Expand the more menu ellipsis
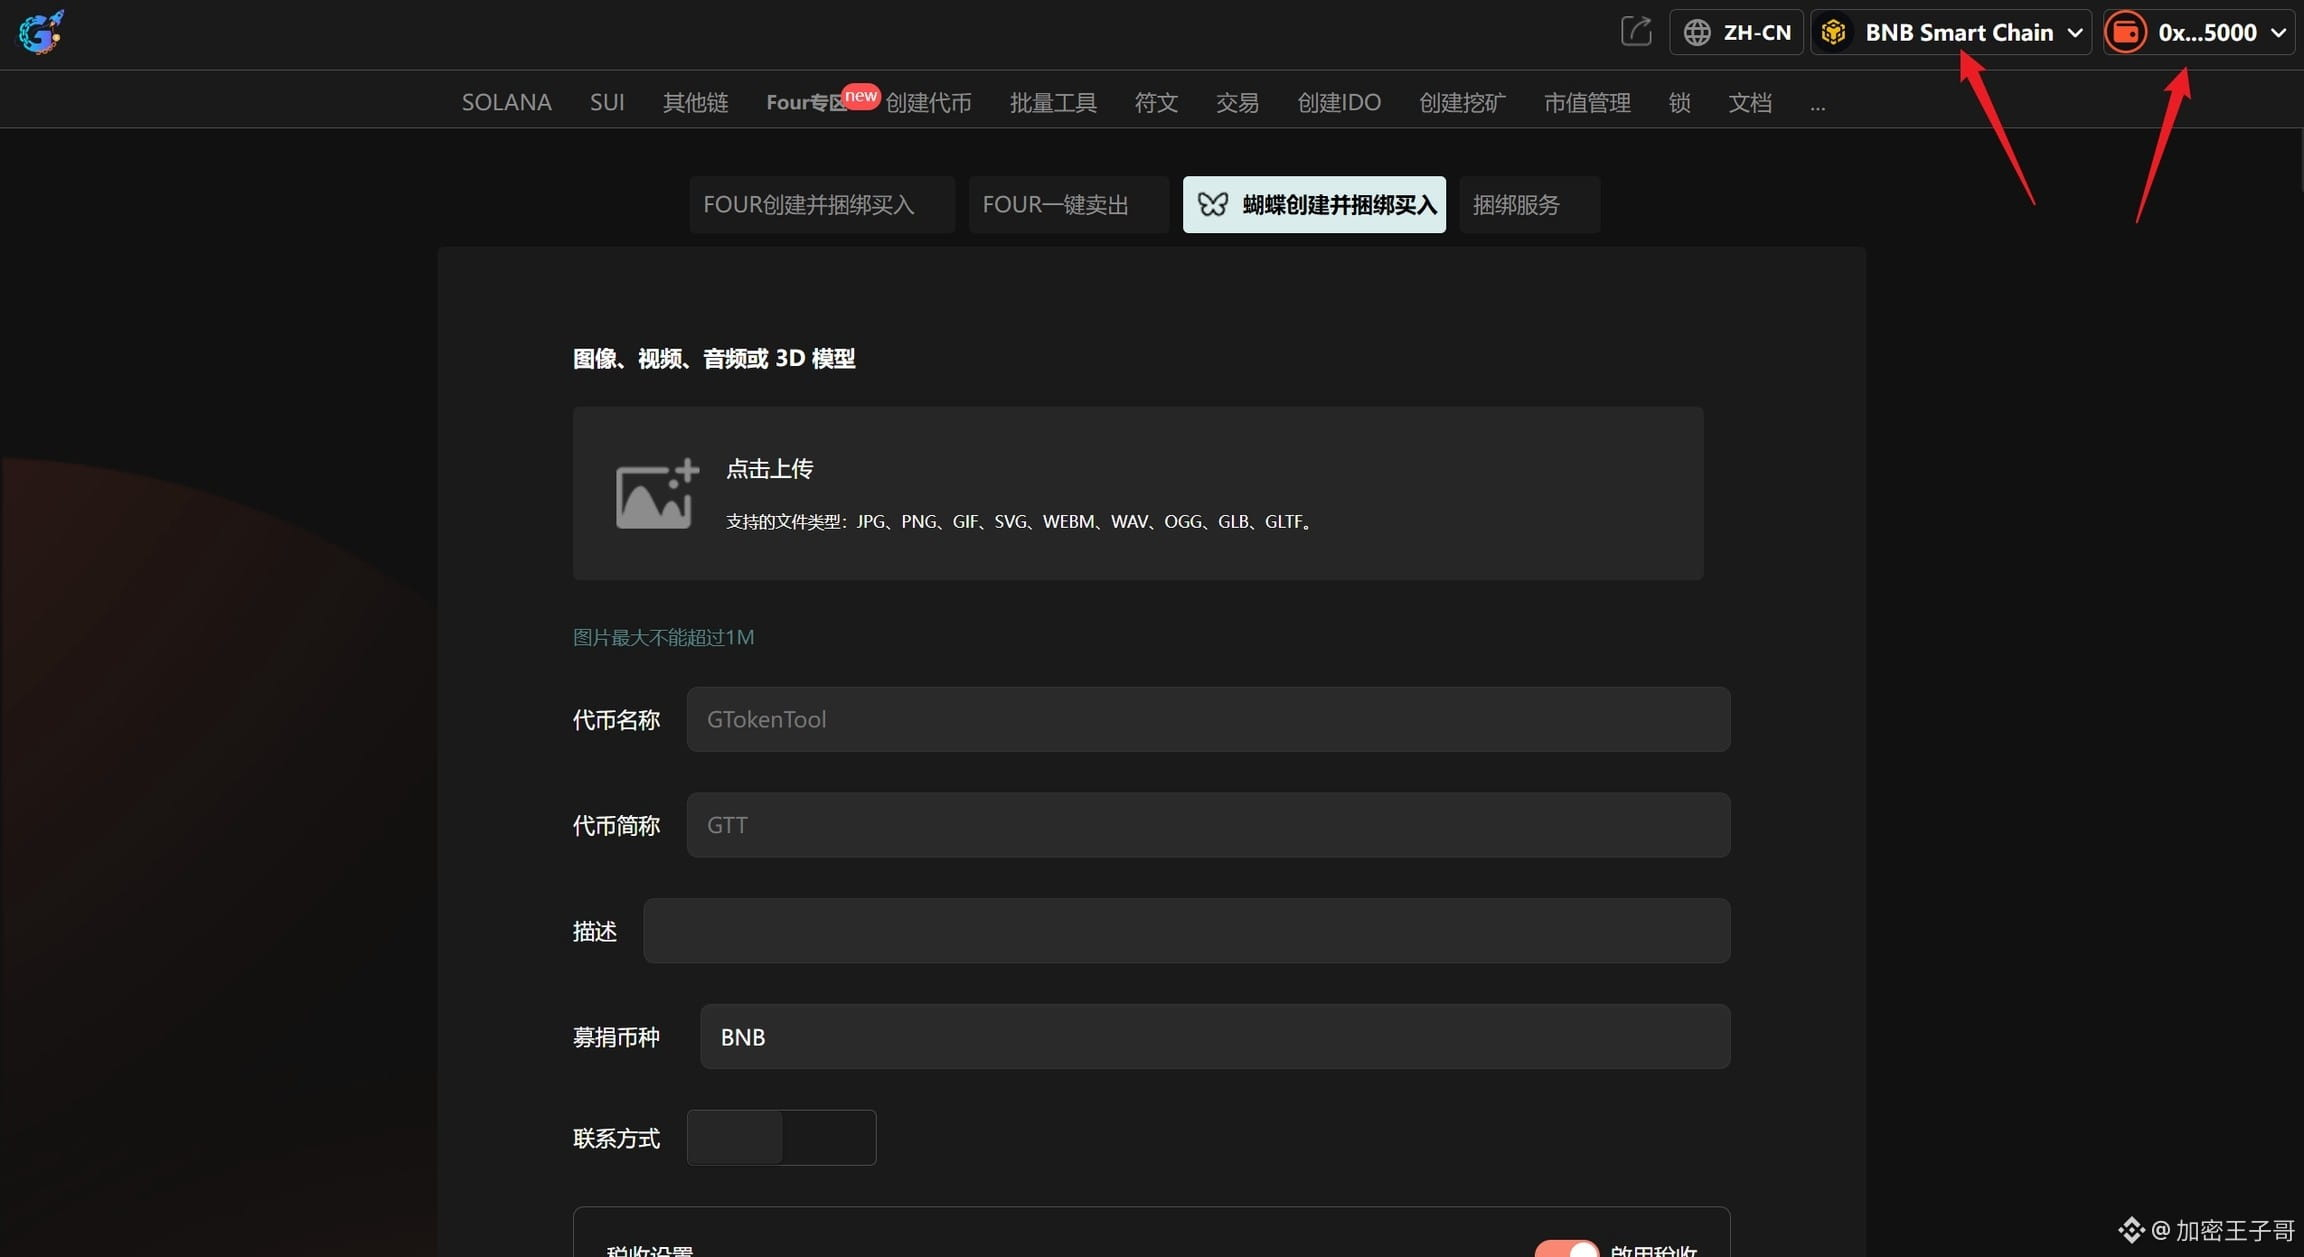Image resolution: width=2304 pixels, height=1257 pixels. pyautogui.click(x=1817, y=103)
